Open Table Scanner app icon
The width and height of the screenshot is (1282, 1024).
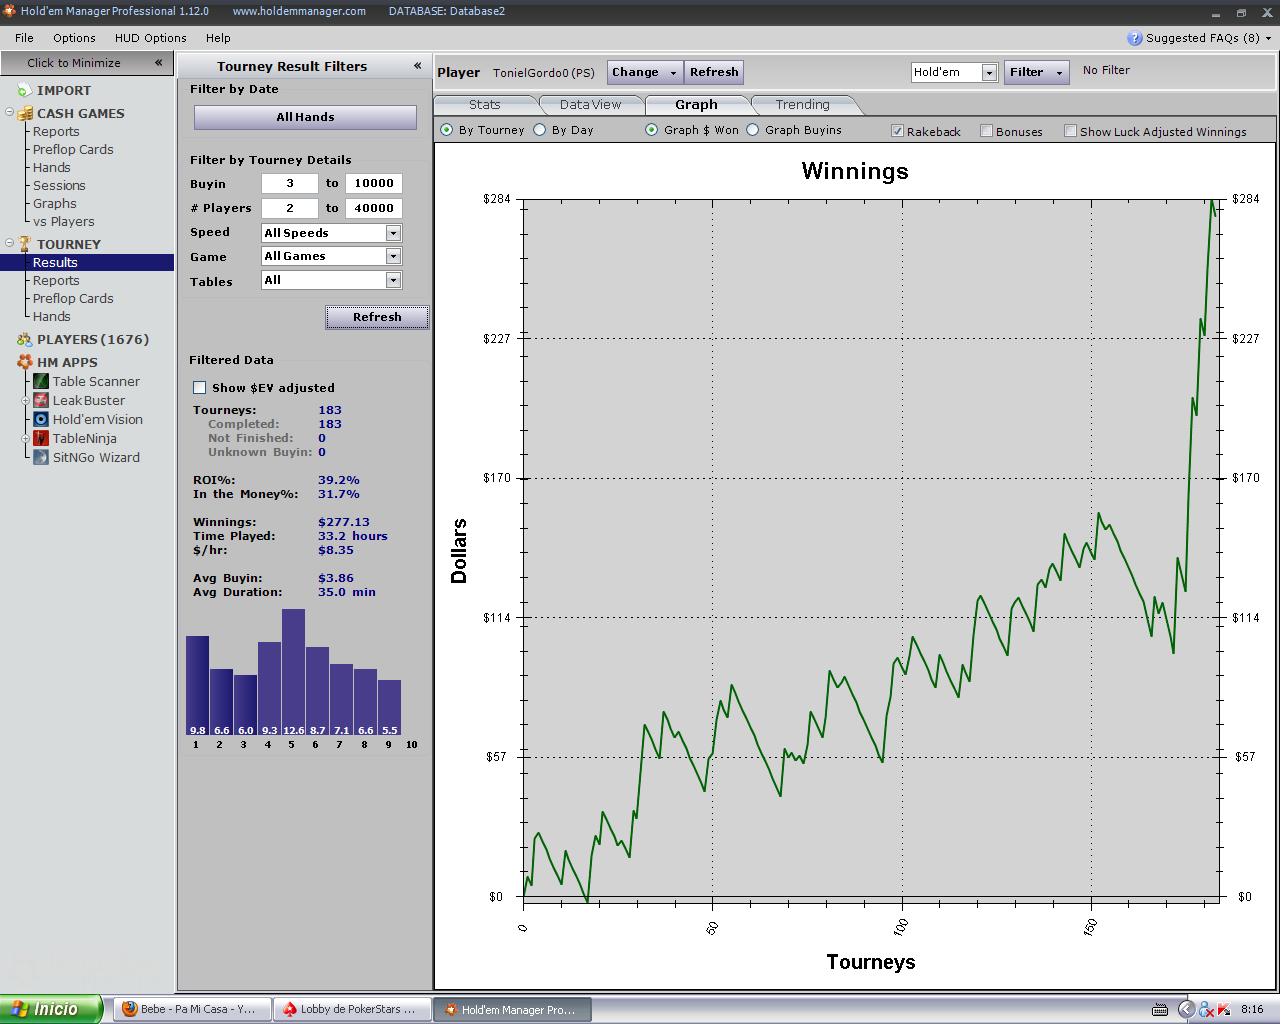41,381
